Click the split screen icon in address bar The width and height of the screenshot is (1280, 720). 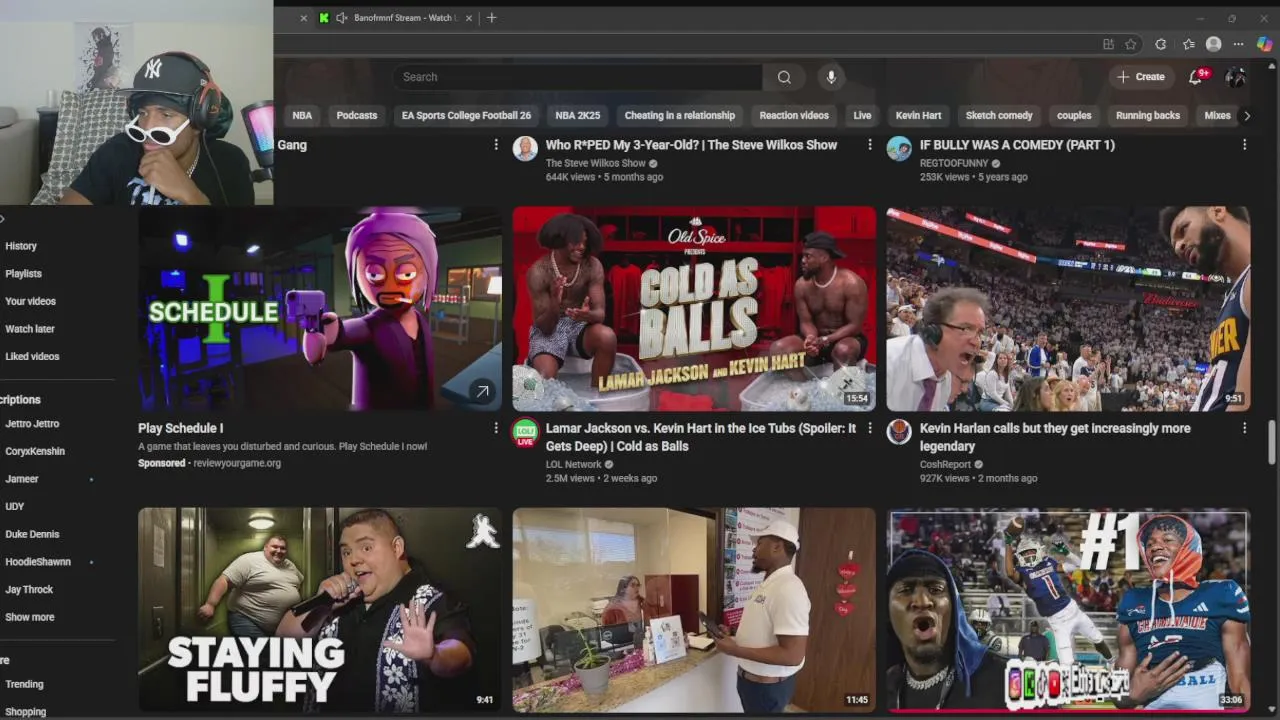(1108, 44)
